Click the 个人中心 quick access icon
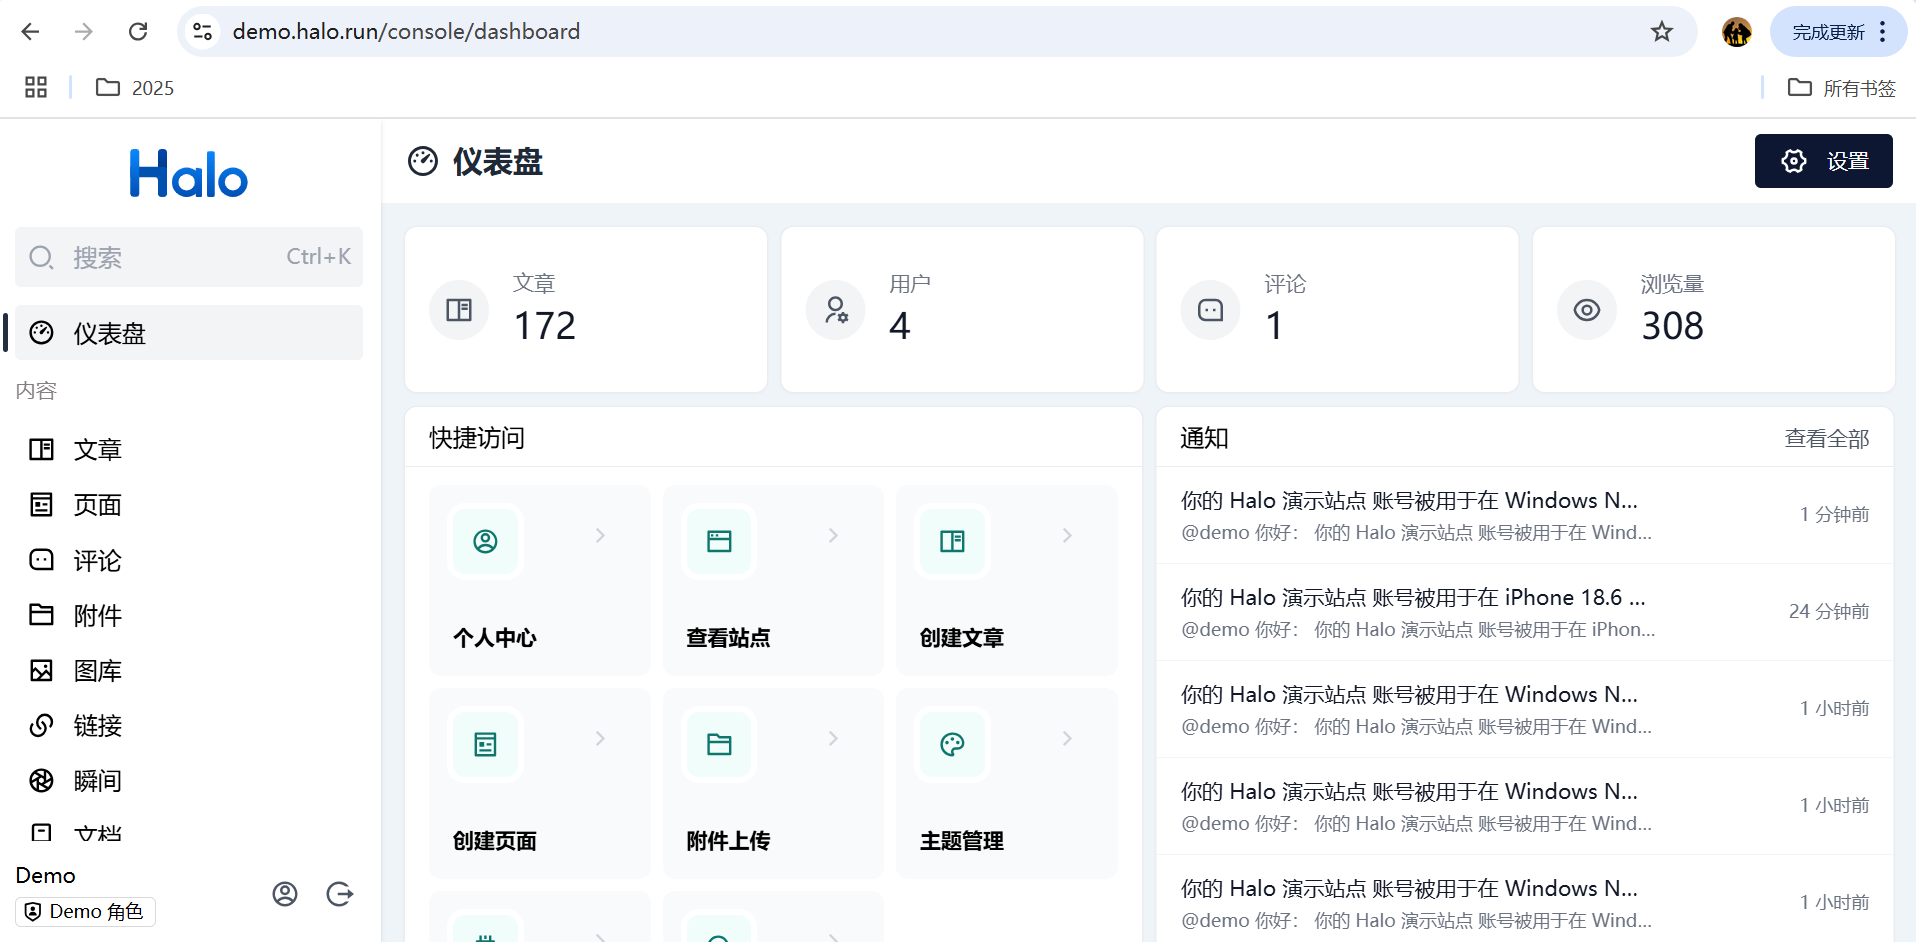Viewport: 1916px width, 942px height. coord(485,542)
